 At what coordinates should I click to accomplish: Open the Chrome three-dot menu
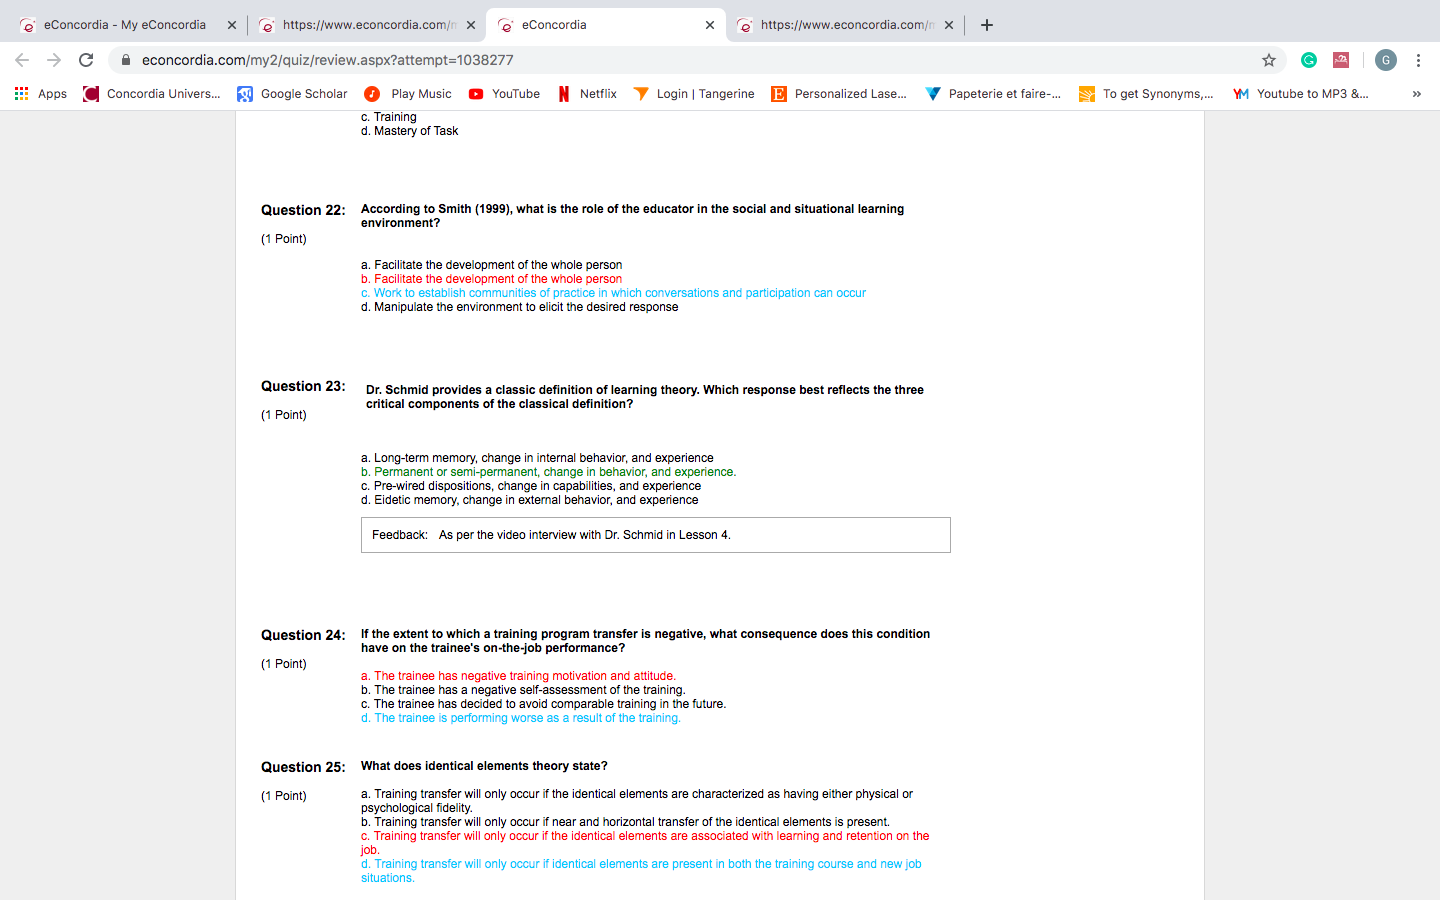pyautogui.click(x=1418, y=60)
